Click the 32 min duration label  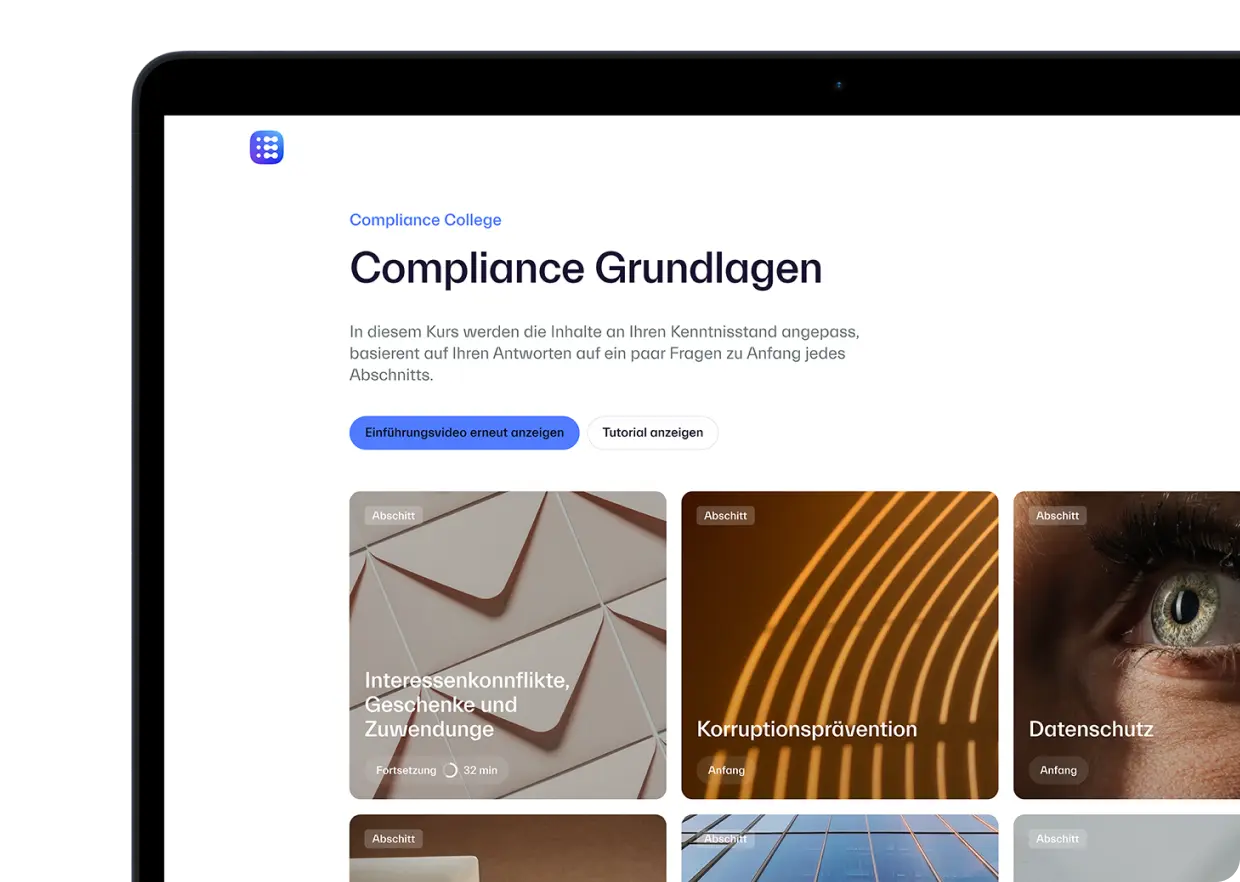479,769
